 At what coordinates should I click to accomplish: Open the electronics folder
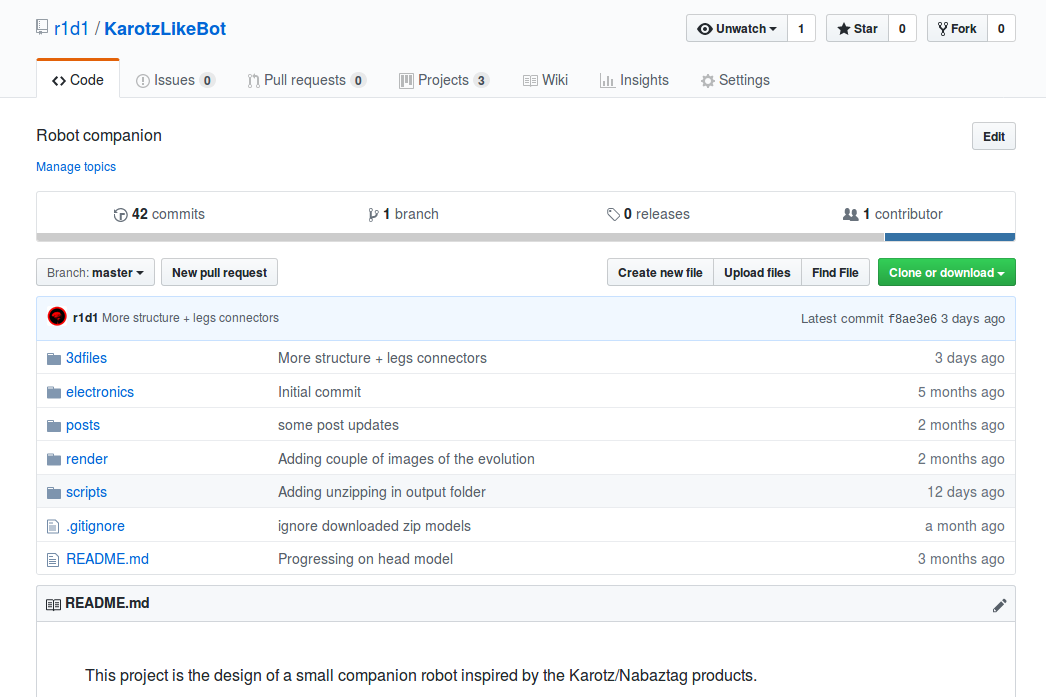100,392
